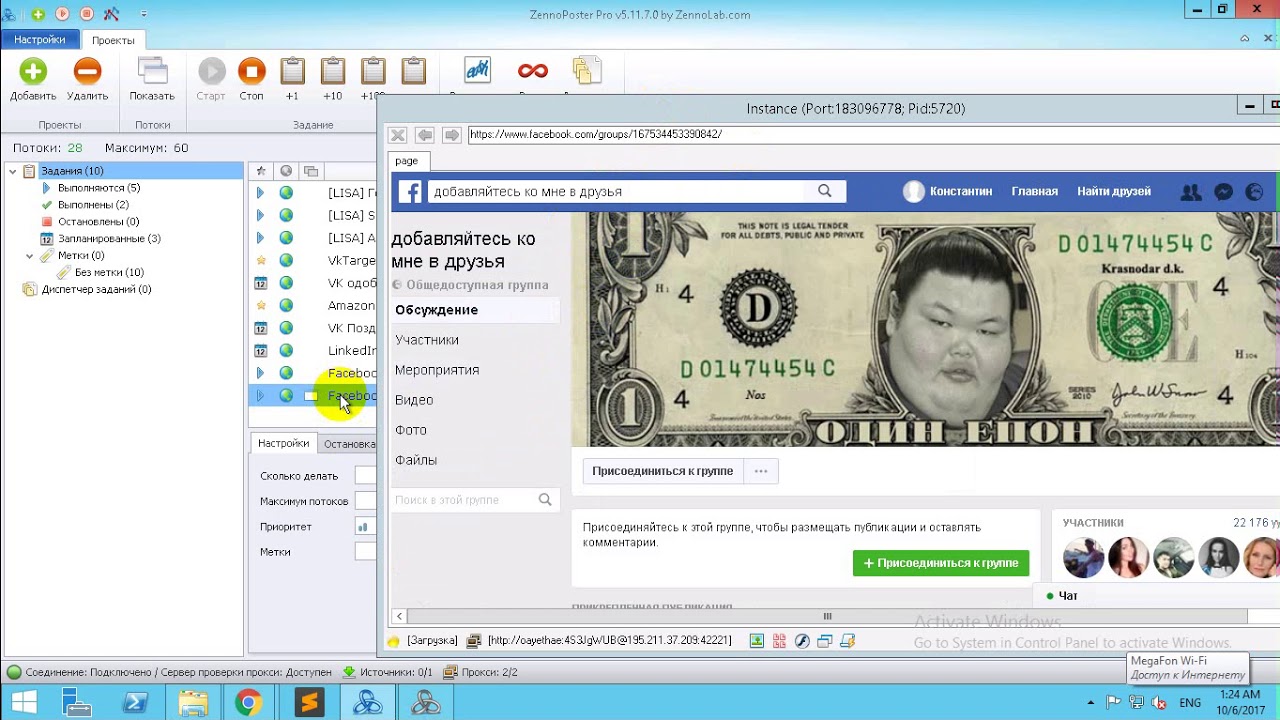Screen dimensions: 1280x720
Task: Select Запланированные (3) tree item
Action: click(109, 239)
